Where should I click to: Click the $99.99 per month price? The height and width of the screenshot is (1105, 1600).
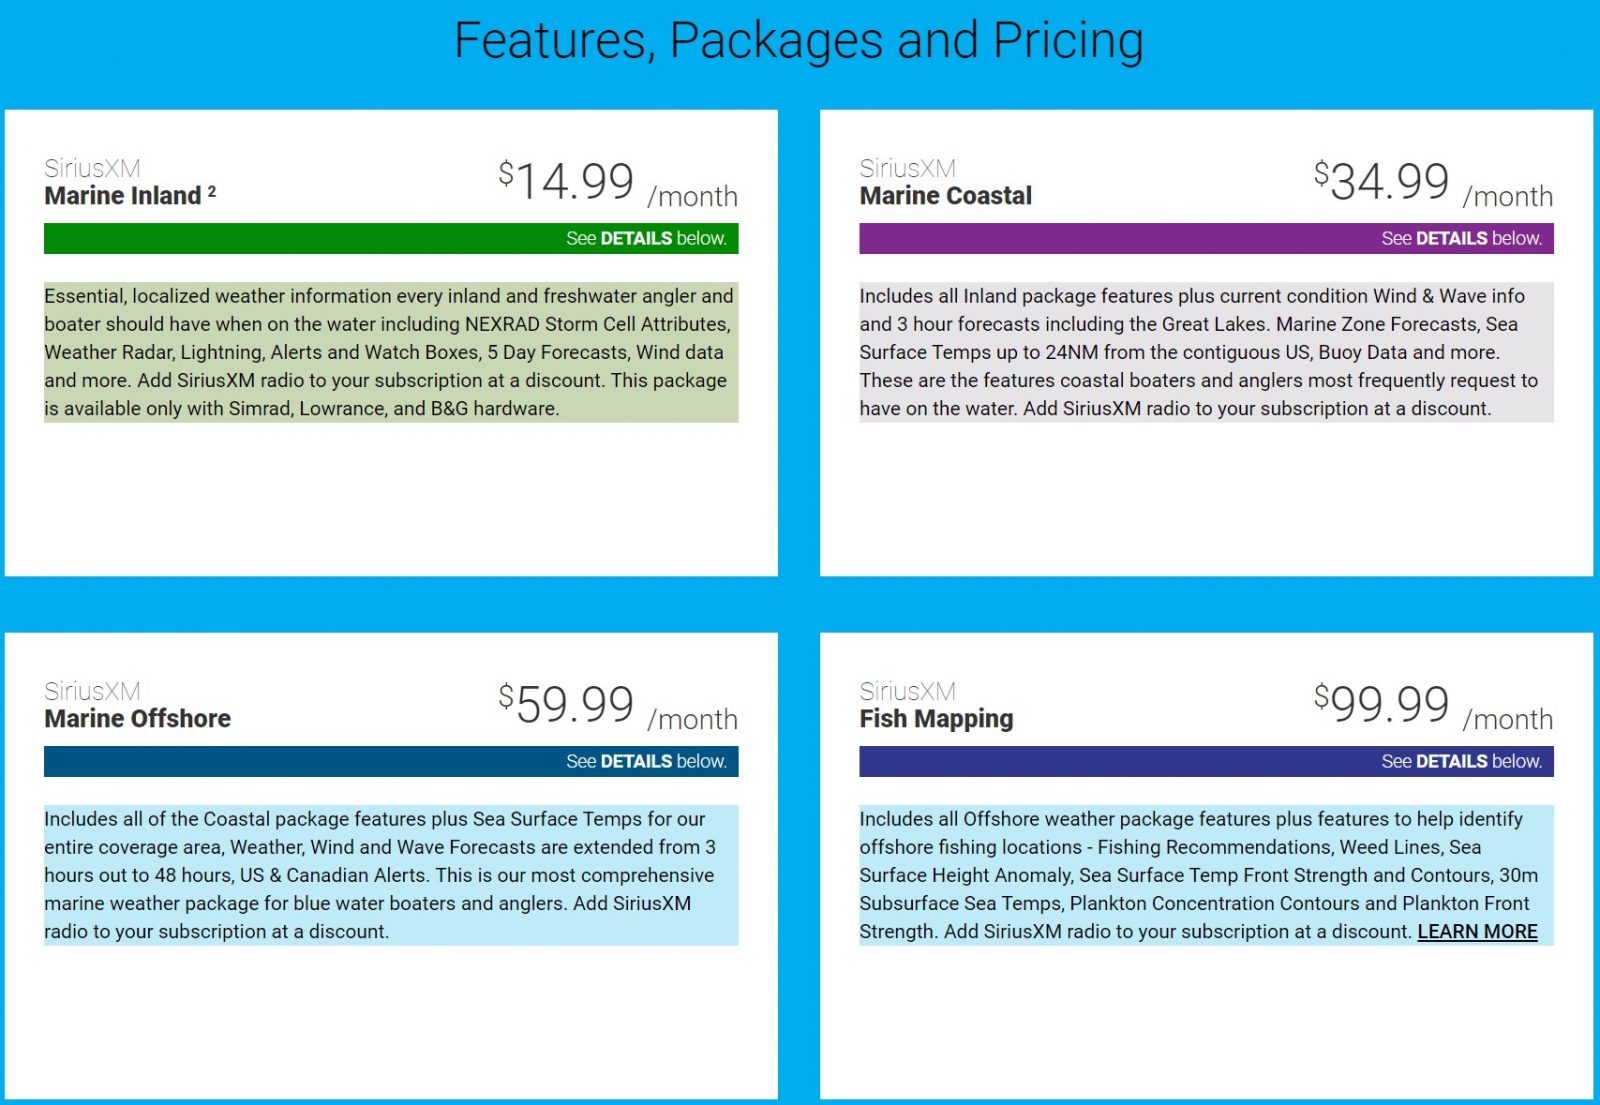1433,706
